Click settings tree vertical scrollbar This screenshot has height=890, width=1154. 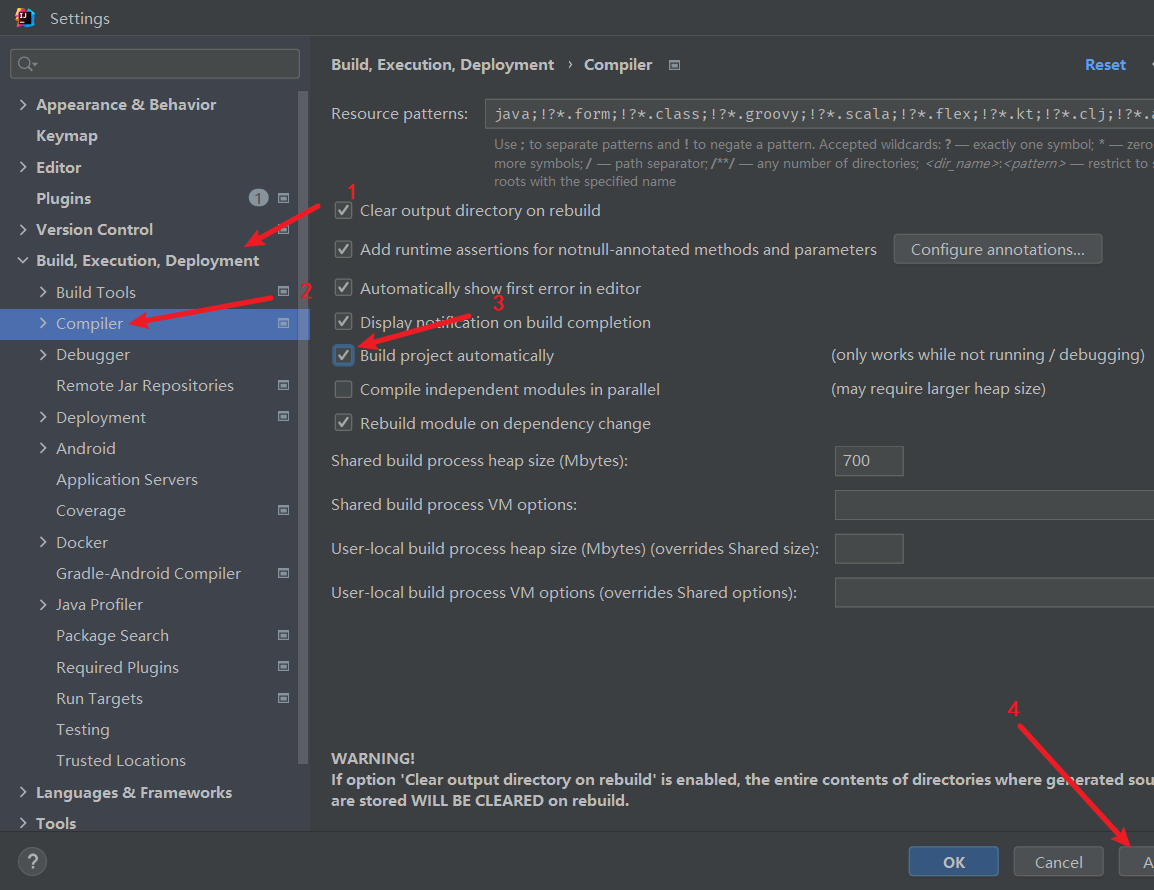[x=303, y=427]
